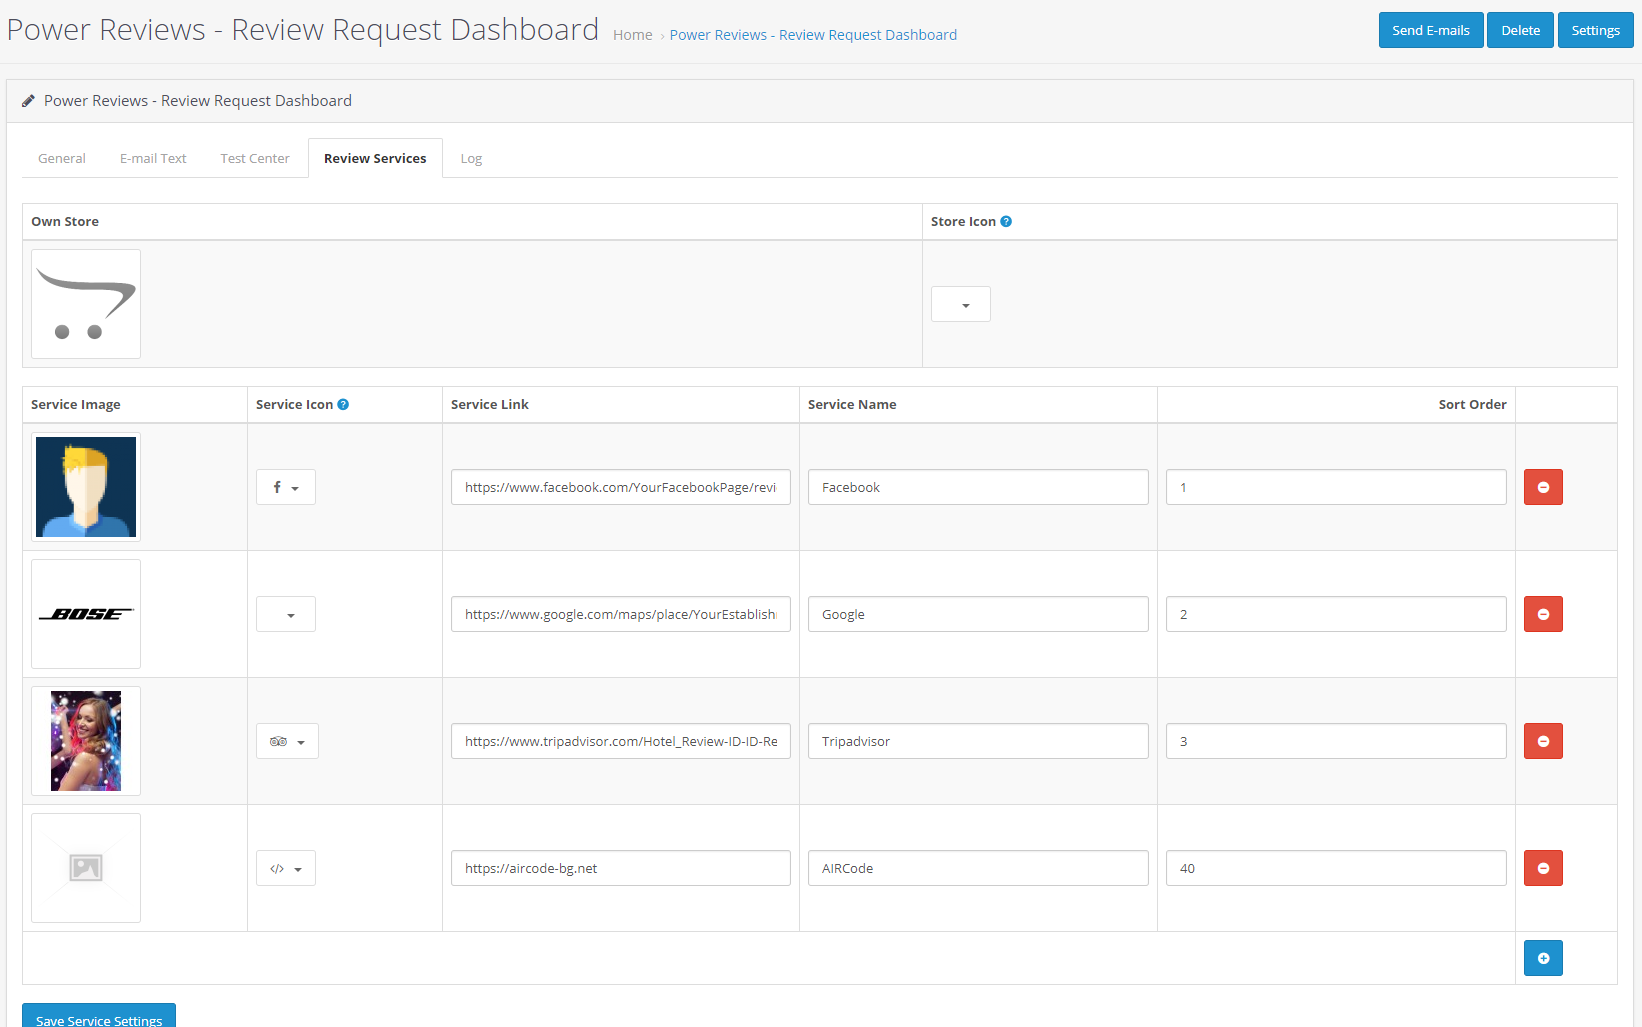Image resolution: width=1642 pixels, height=1027 pixels.
Task: Select the AIRCode placeholder image
Action: pyautogui.click(x=86, y=868)
